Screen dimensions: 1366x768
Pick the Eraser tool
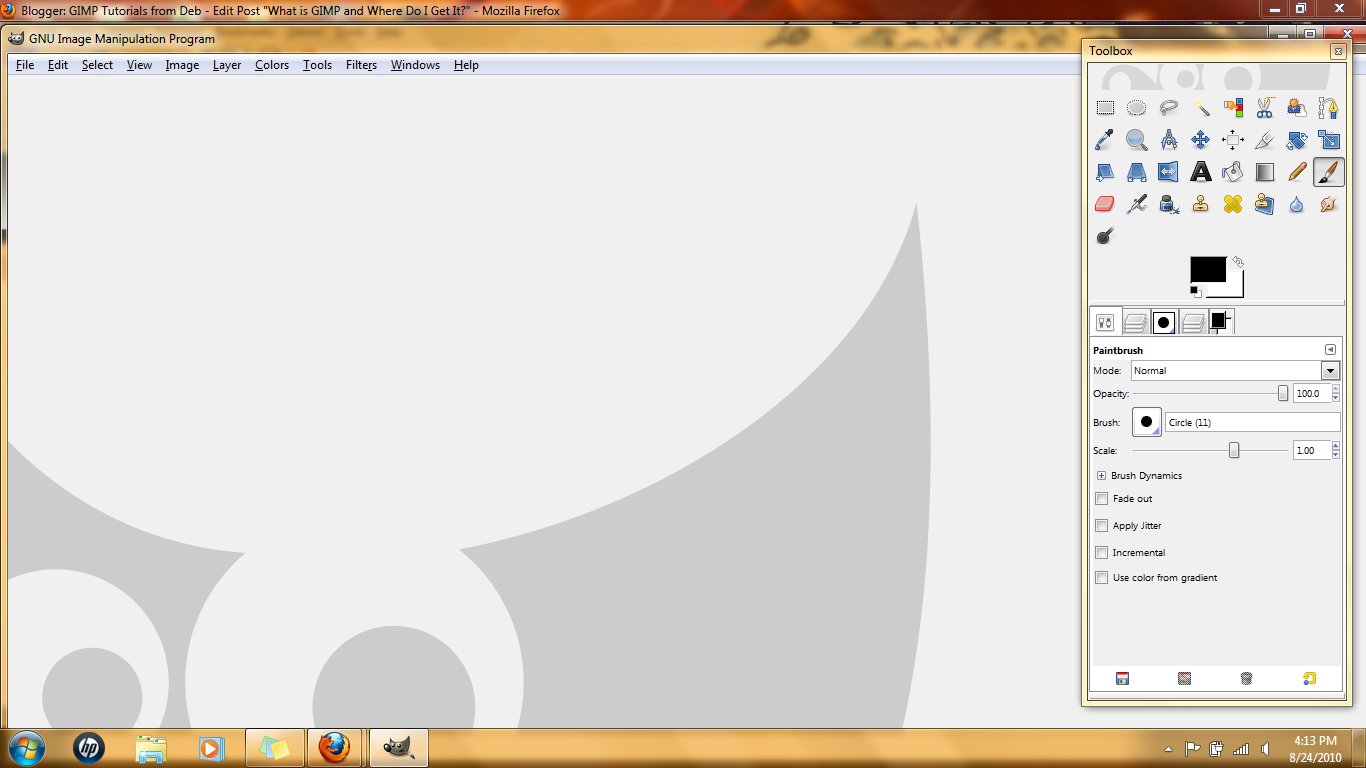(x=1104, y=203)
